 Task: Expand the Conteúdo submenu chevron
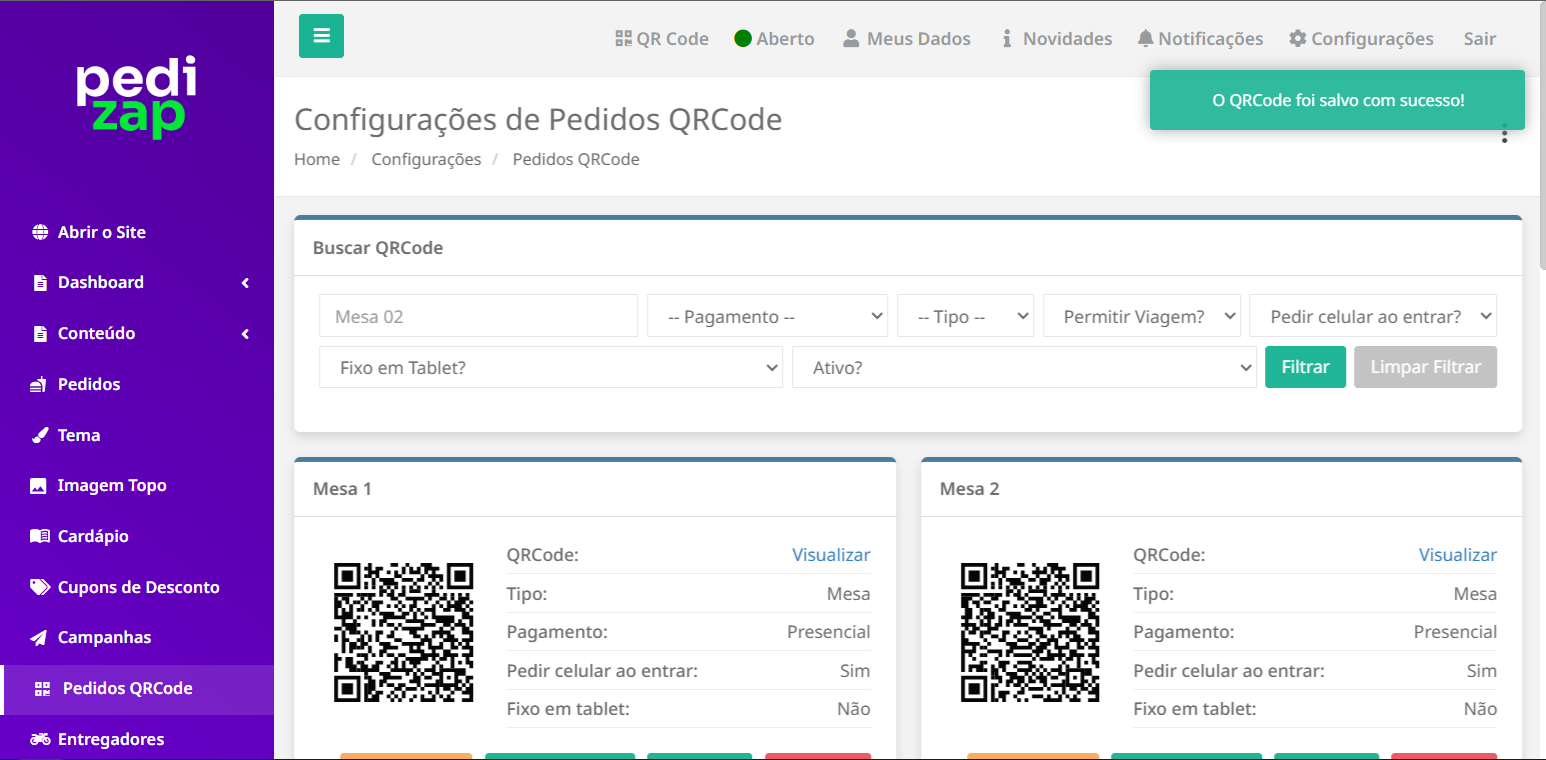point(245,334)
